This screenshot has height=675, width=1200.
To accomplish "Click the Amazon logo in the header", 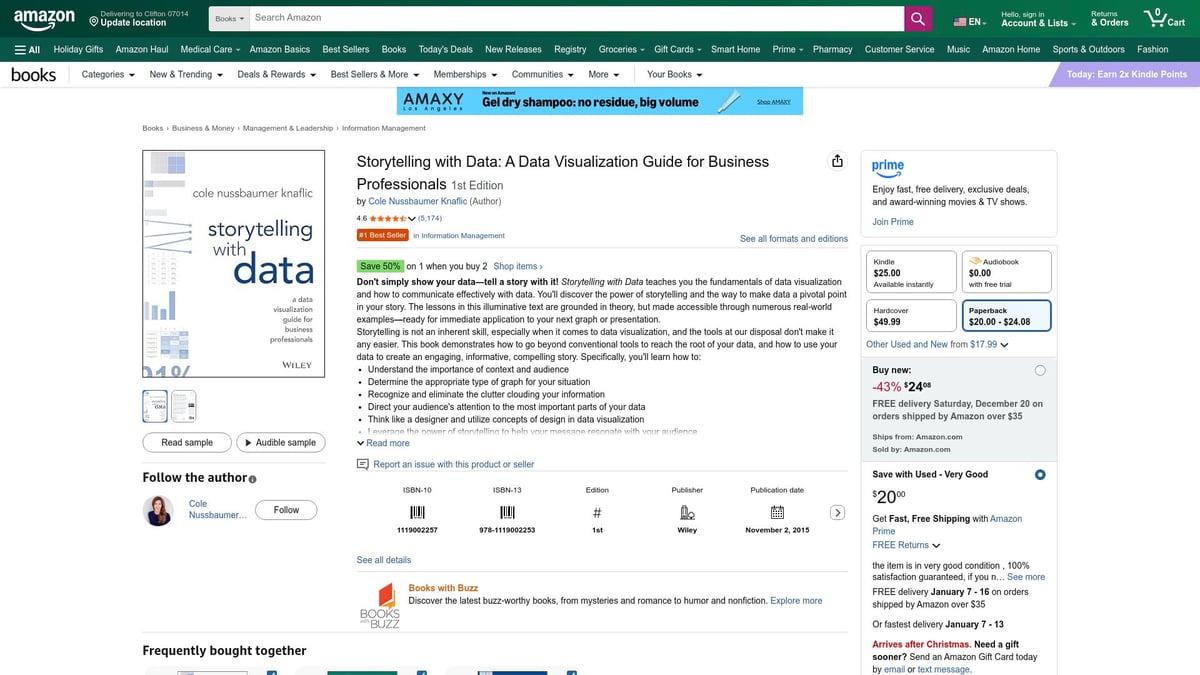I will 43,17.
